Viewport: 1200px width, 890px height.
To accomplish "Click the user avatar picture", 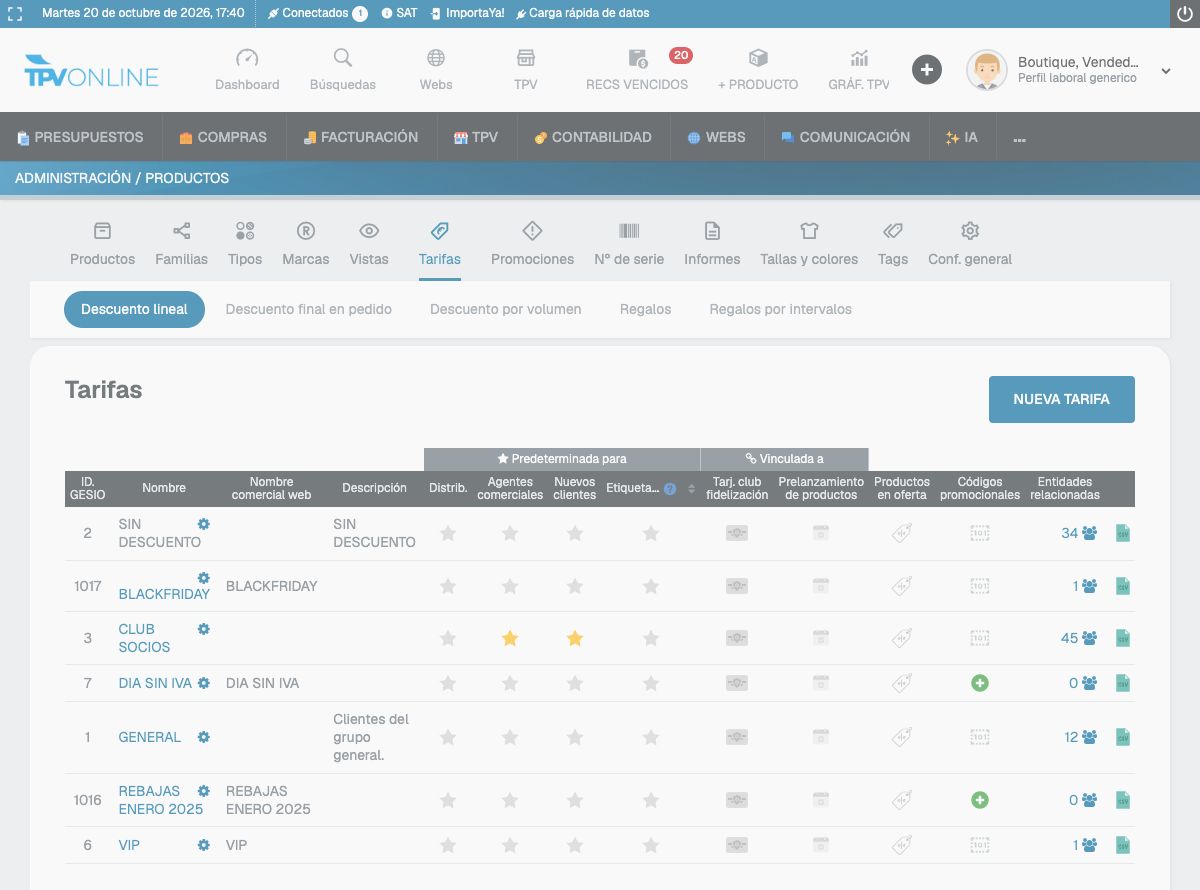I will tap(987, 70).
